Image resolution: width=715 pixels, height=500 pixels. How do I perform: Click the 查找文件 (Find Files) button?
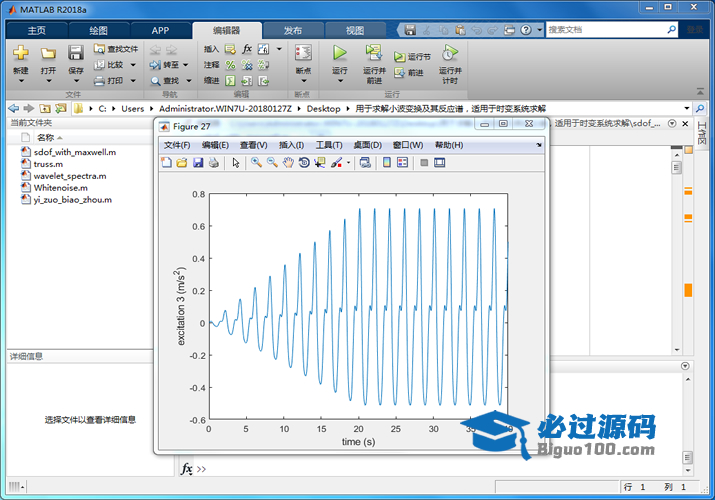tap(116, 48)
